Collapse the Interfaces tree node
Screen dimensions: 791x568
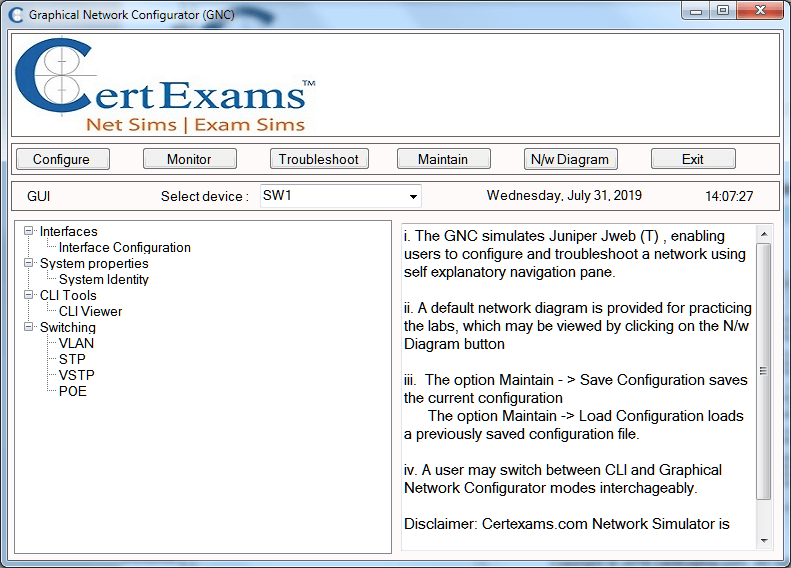pos(29,231)
